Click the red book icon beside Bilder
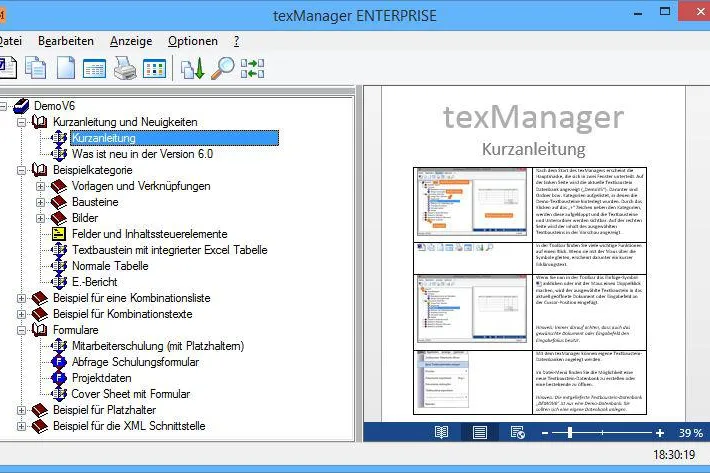Screen dimensions: 710x473 [59, 218]
